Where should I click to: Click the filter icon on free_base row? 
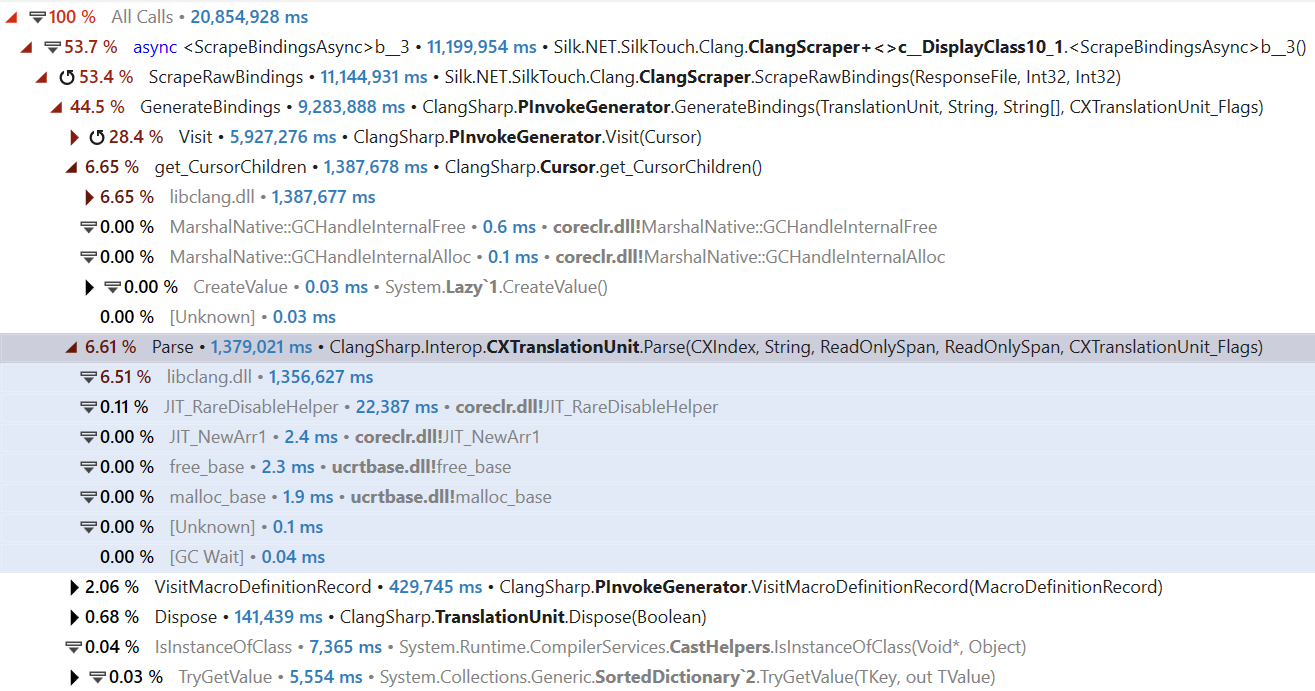(x=88, y=467)
